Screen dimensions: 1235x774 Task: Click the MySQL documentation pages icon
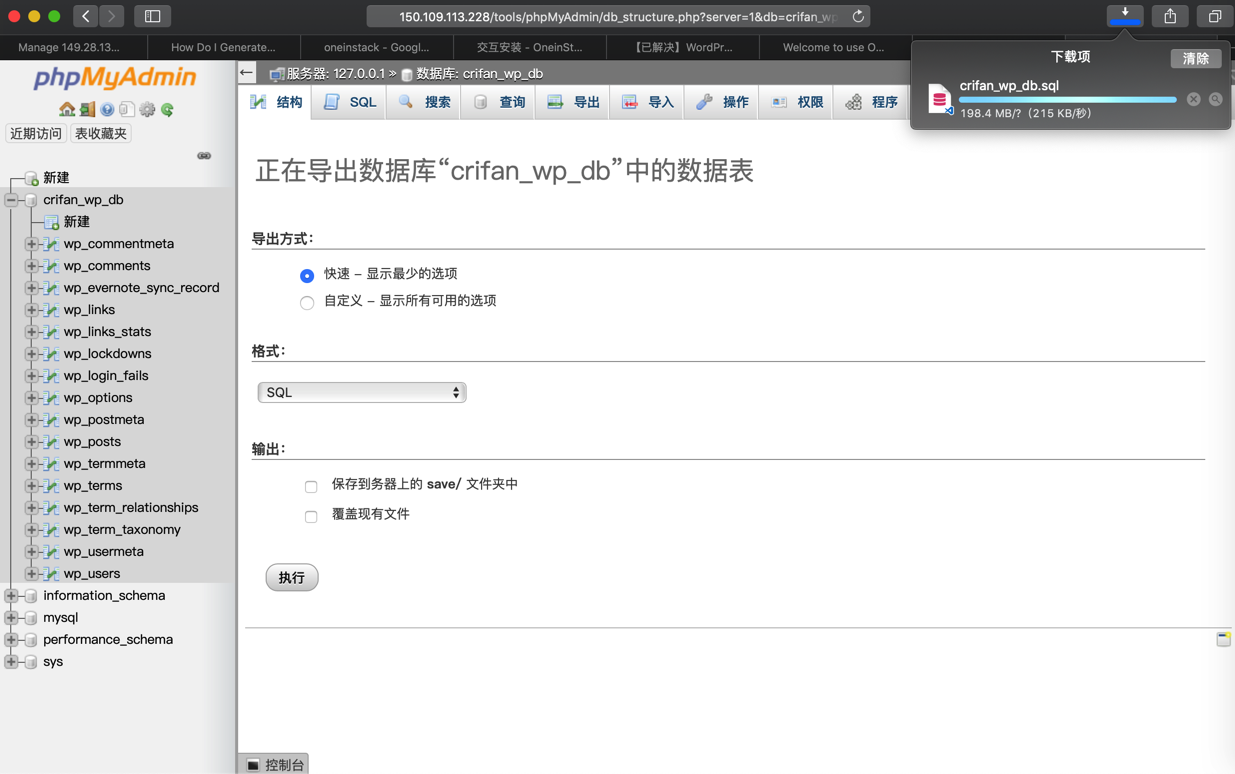tap(127, 109)
